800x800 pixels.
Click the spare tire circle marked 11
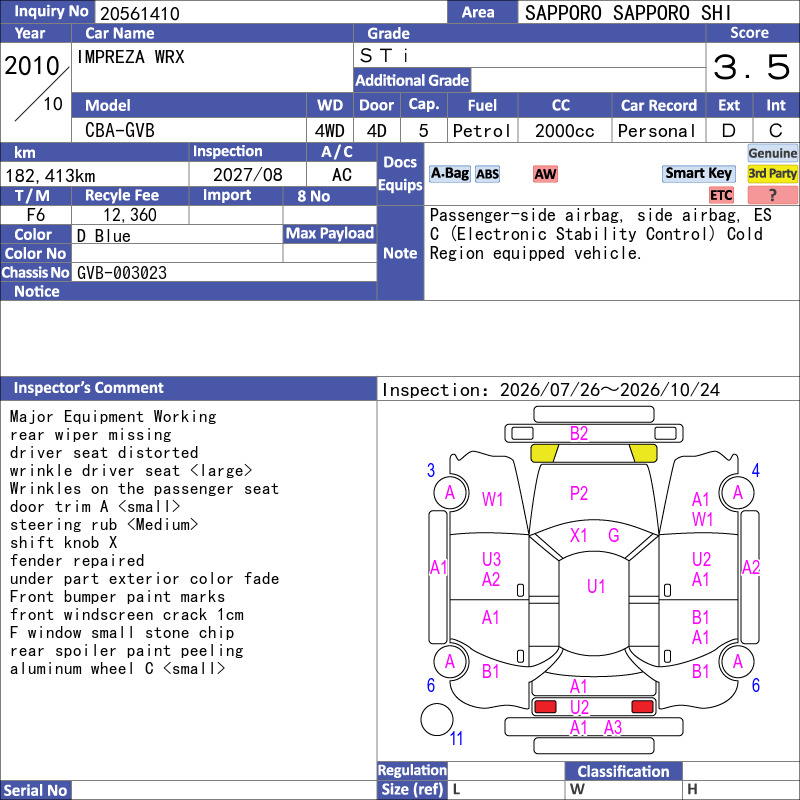point(437,719)
